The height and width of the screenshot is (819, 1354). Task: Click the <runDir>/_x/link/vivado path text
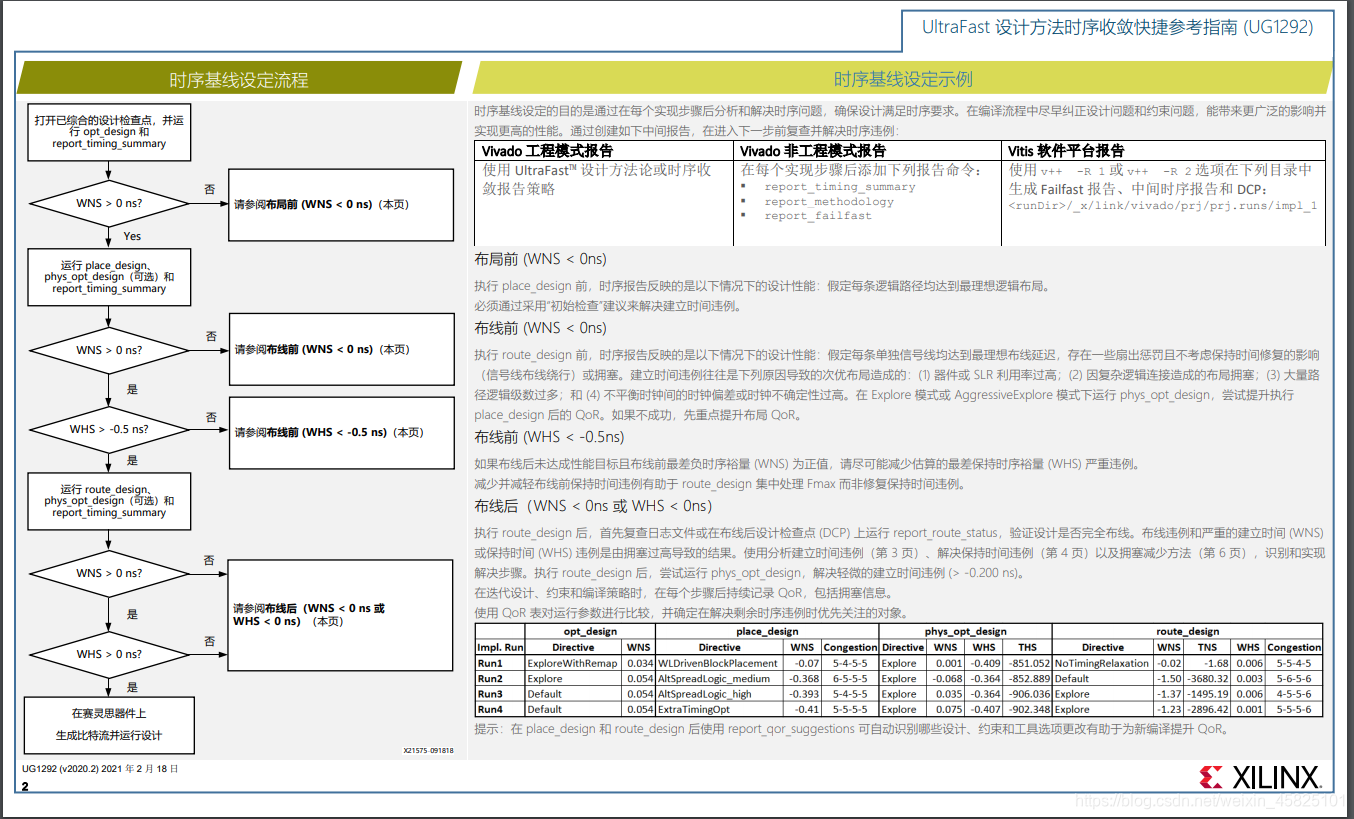(1162, 206)
